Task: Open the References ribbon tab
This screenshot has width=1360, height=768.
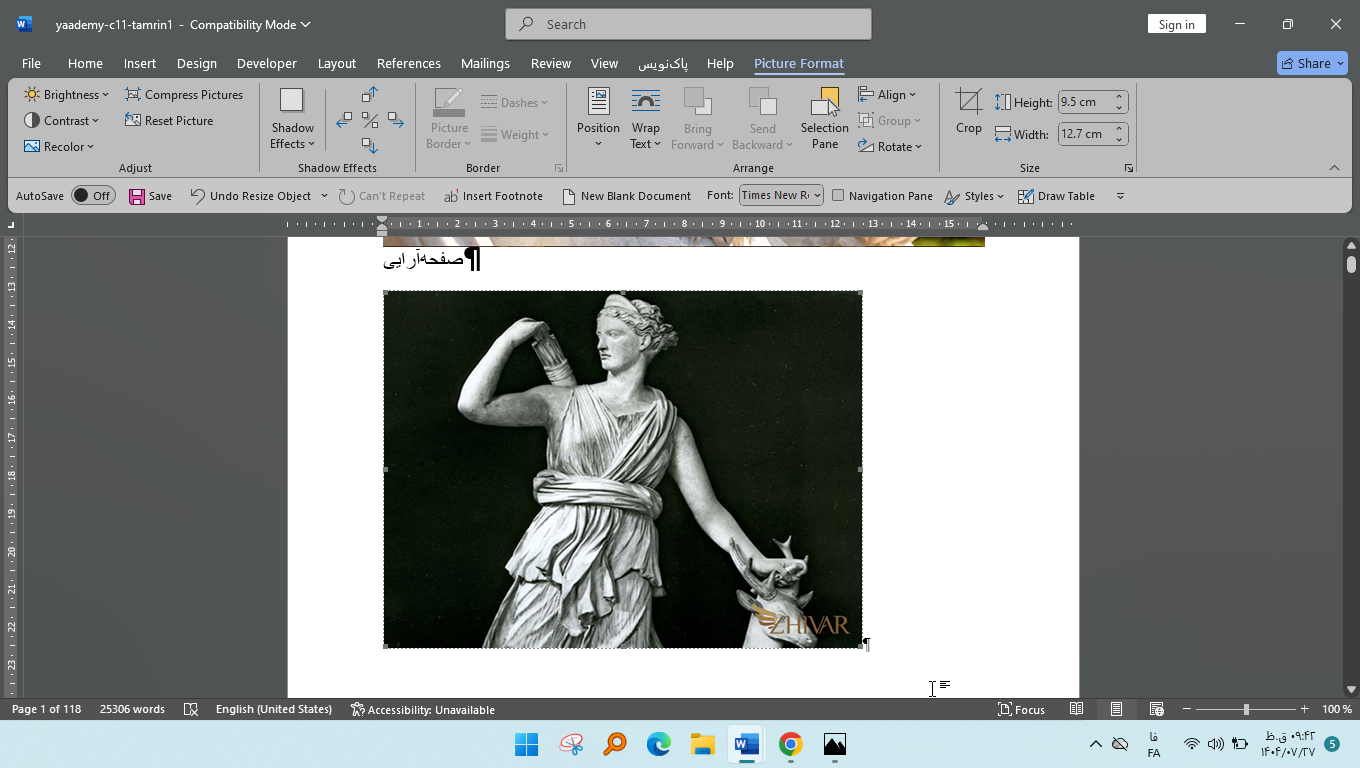Action: click(408, 63)
